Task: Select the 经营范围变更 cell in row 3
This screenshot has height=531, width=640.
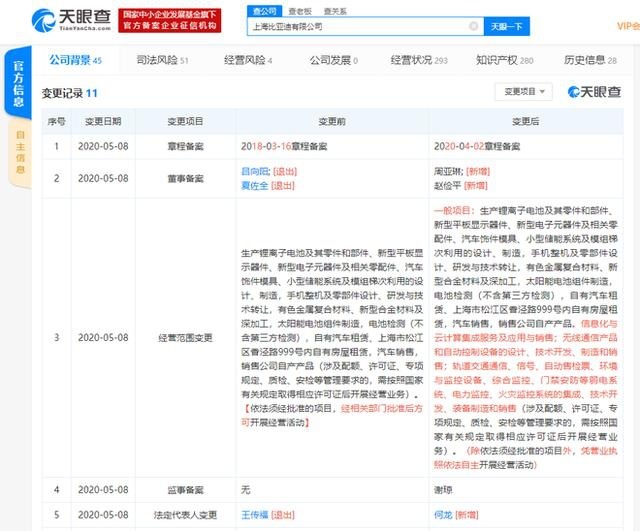Action: [185, 338]
